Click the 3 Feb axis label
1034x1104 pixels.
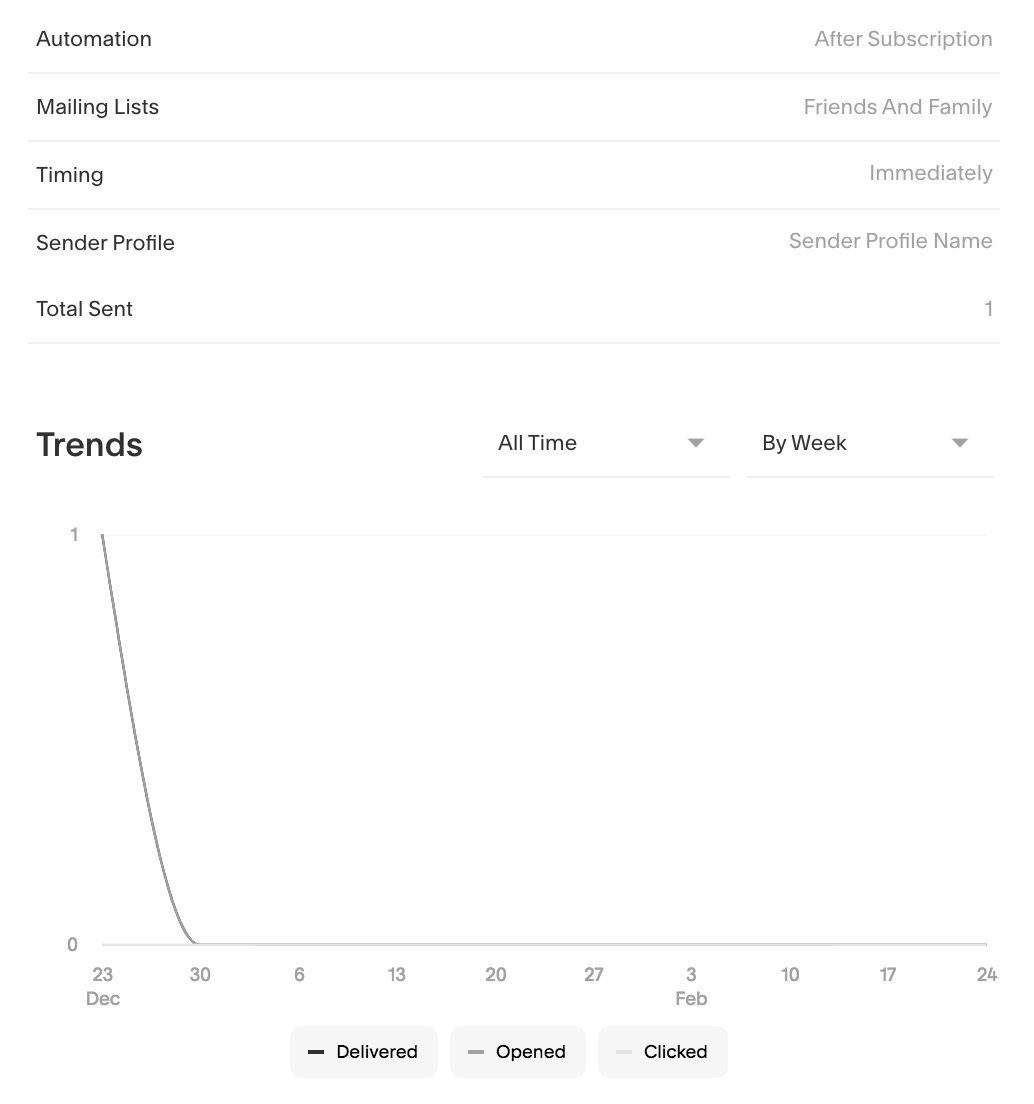pyautogui.click(x=691, y=985)
